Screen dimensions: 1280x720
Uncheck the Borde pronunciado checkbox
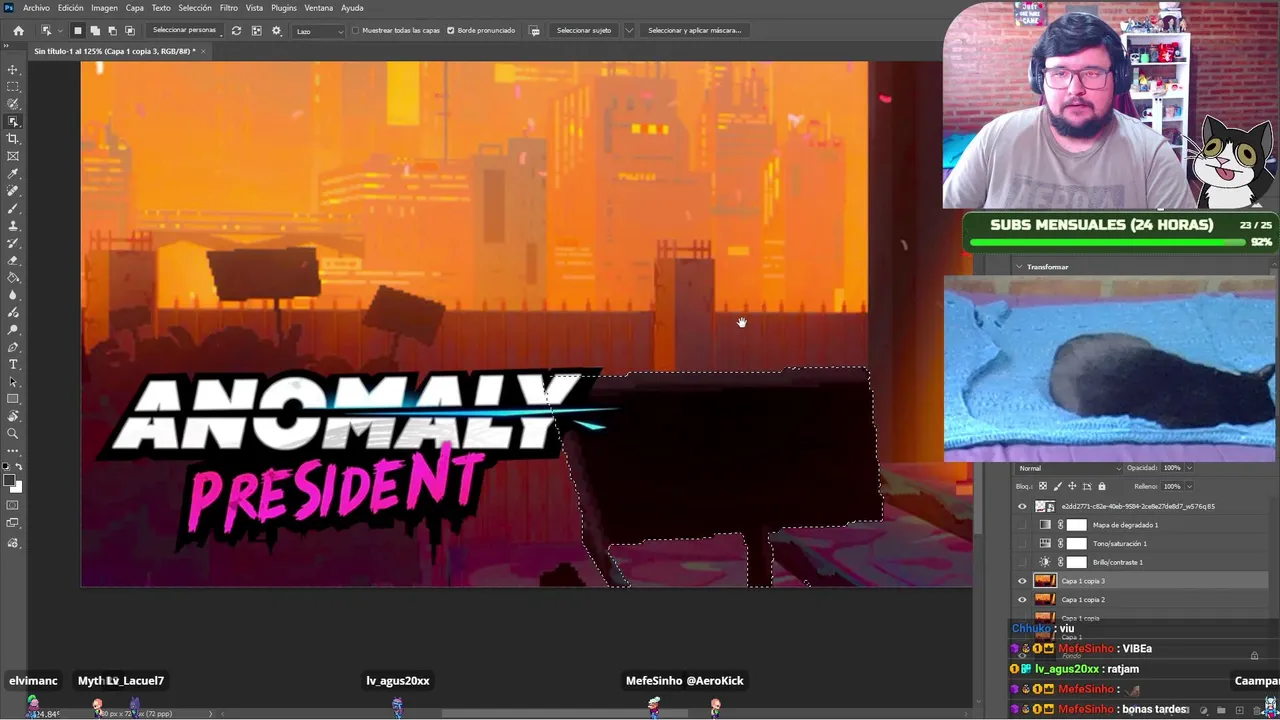tap(451, 31)
